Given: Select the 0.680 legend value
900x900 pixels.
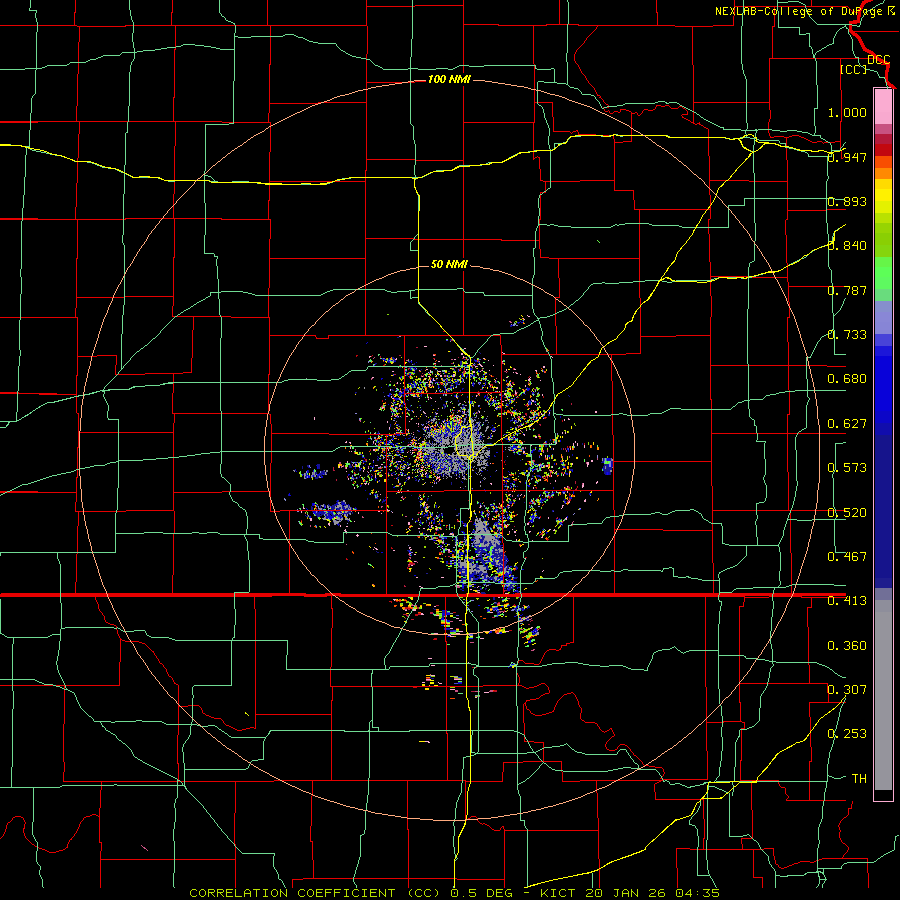Looking at the screenshot, I should coord(847,379).
